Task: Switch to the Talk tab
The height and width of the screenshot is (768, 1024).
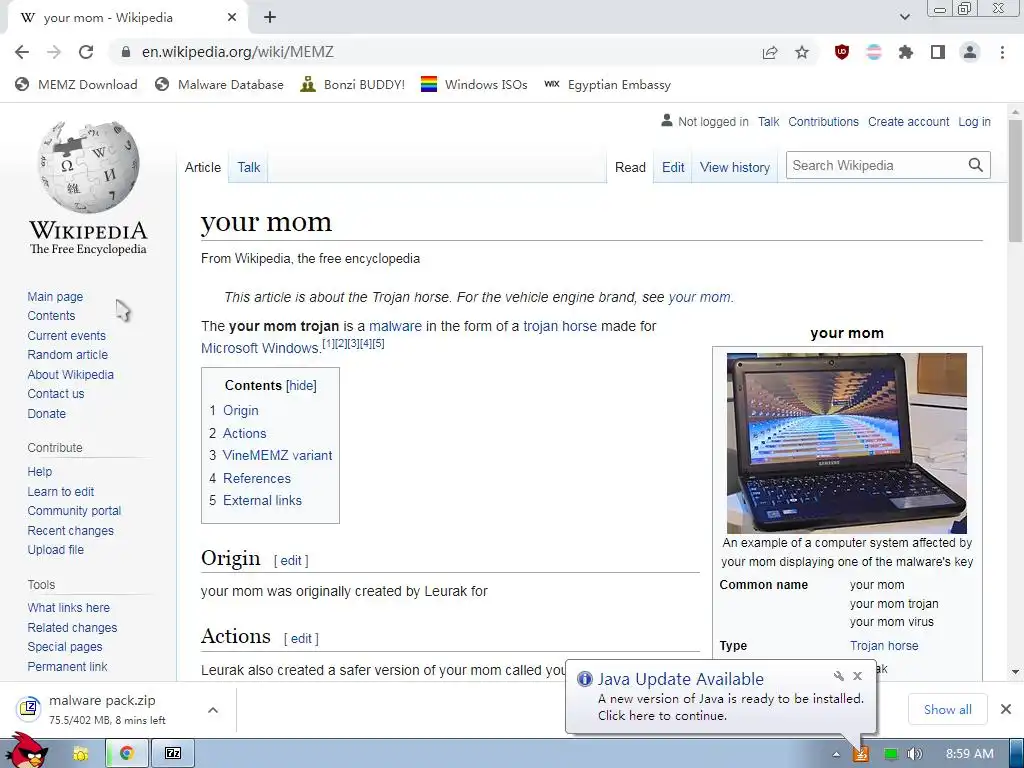Action: click(248, 167)
